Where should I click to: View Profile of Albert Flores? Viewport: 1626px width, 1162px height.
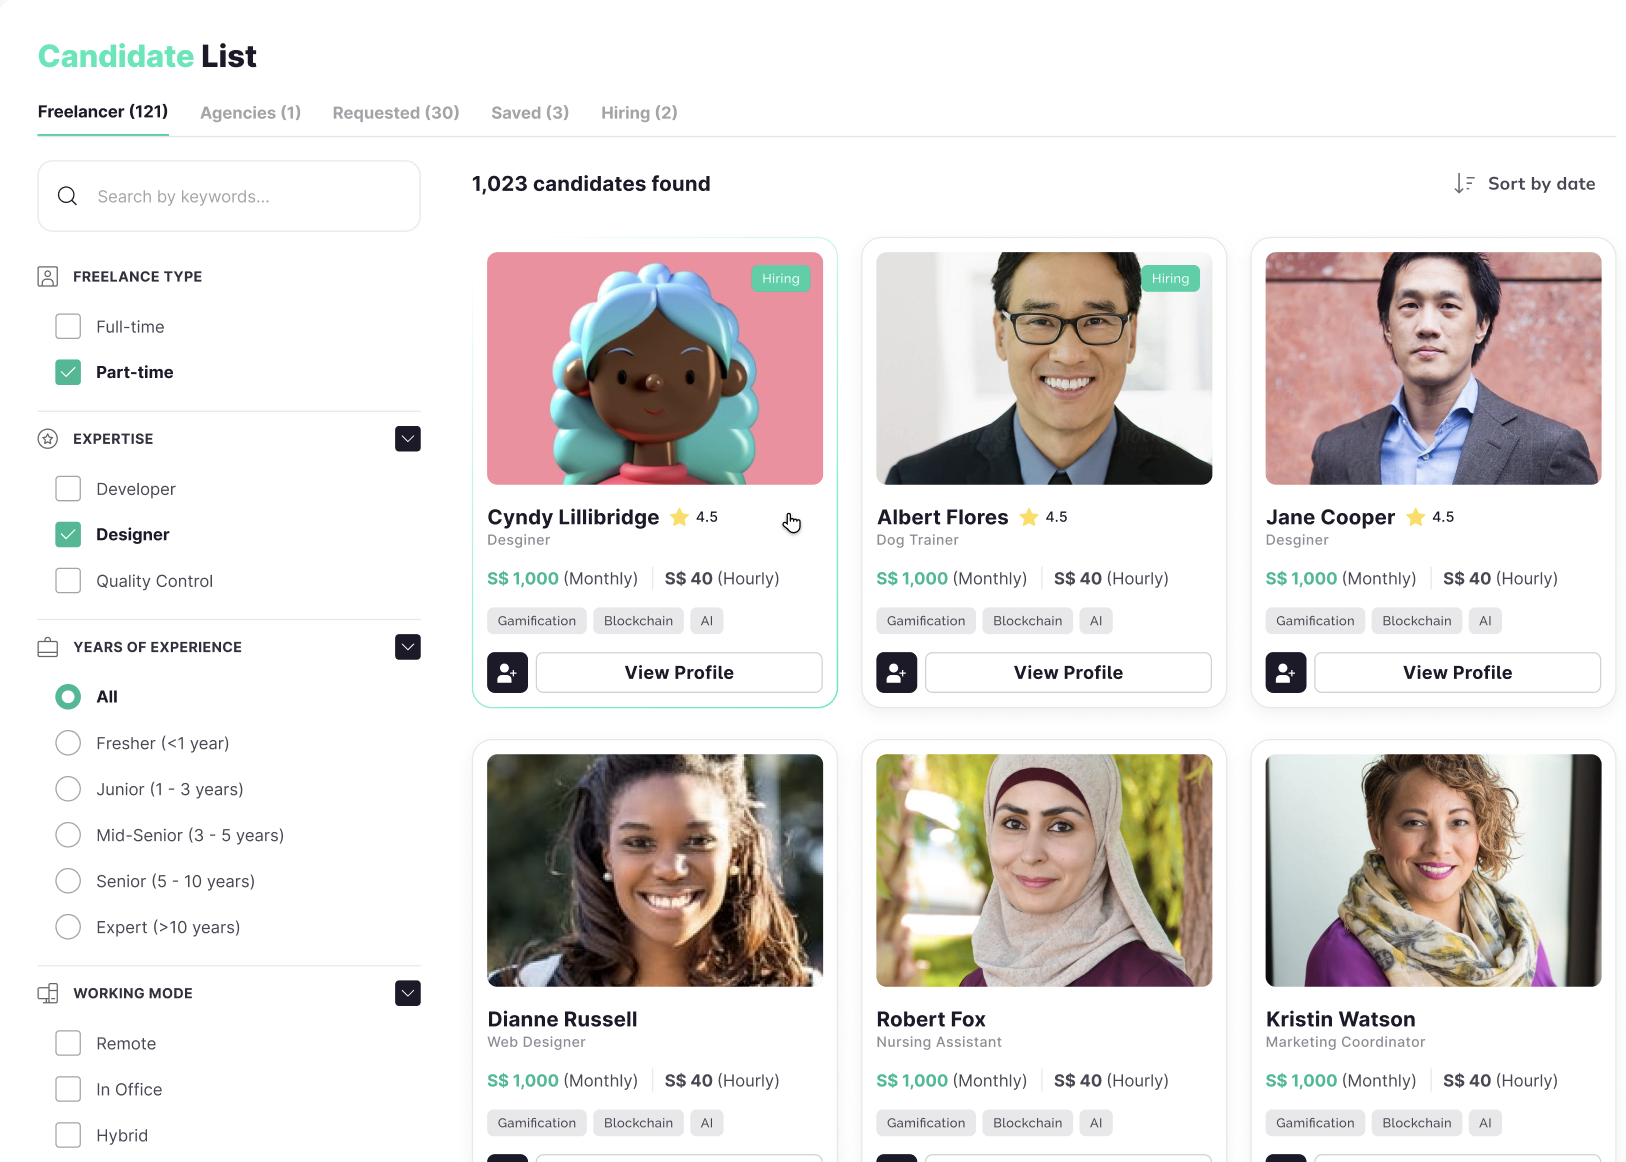tap(1068, 672)
